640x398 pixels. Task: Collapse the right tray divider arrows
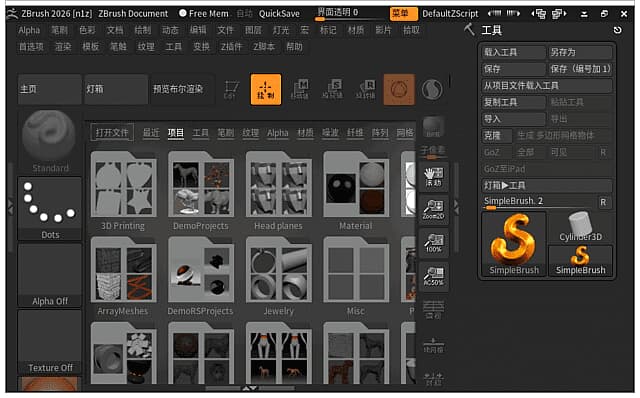456,207
